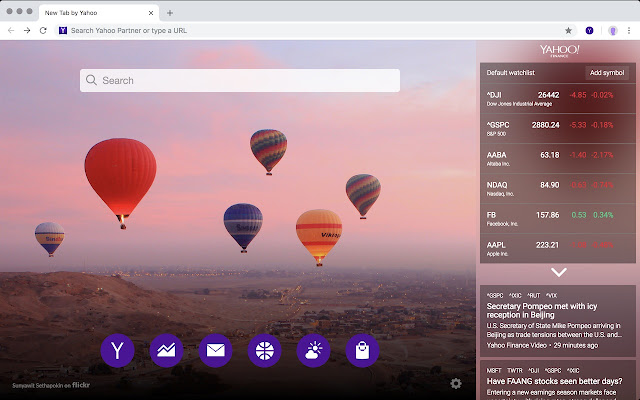
Task: Click Yahoo Finance Video source label
Action: pos(516,345)
